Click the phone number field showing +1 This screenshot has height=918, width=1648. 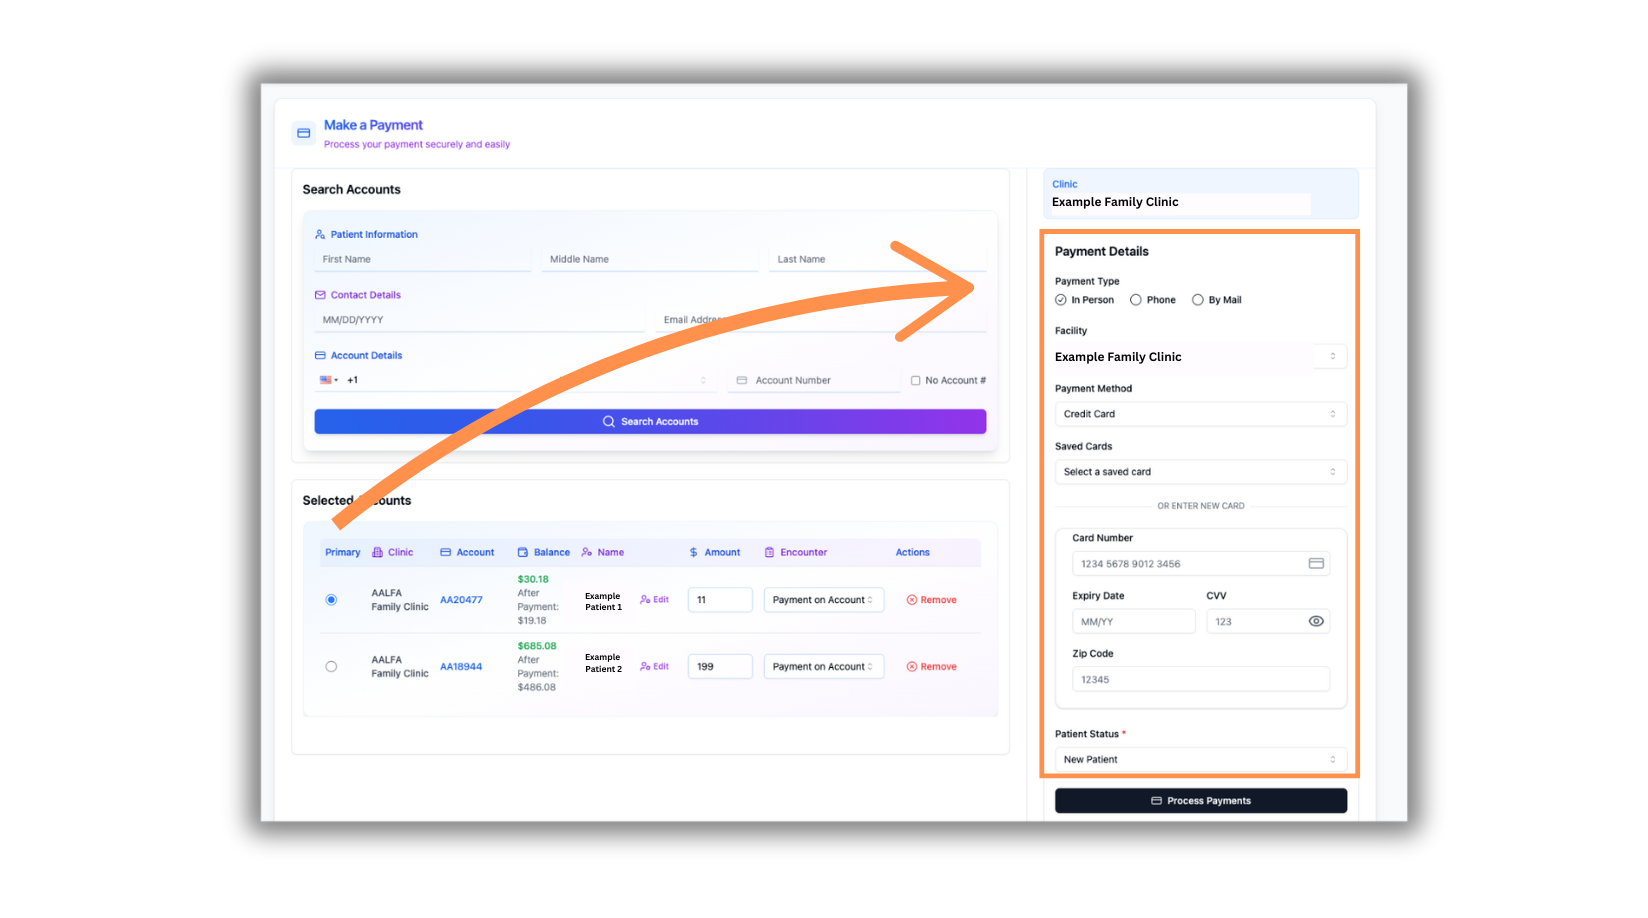tap(430, 380)
